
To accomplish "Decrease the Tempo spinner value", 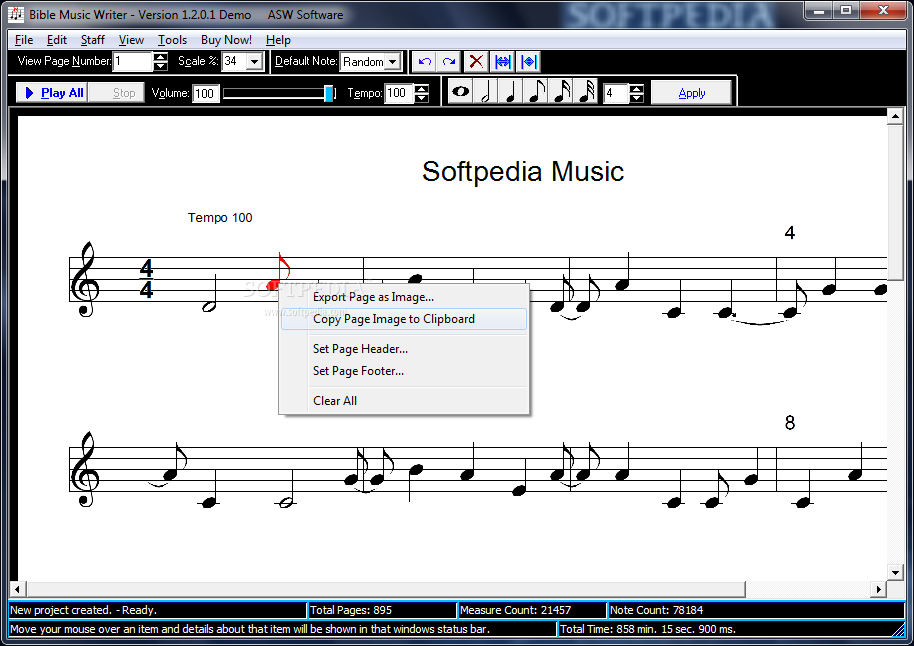I will coord(421,97).
